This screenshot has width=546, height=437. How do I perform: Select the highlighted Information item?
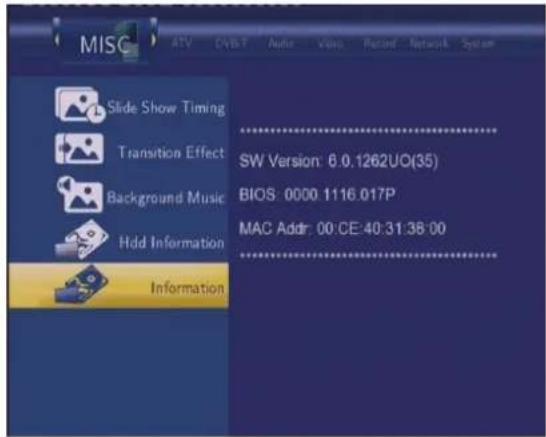tap(118, 286)
